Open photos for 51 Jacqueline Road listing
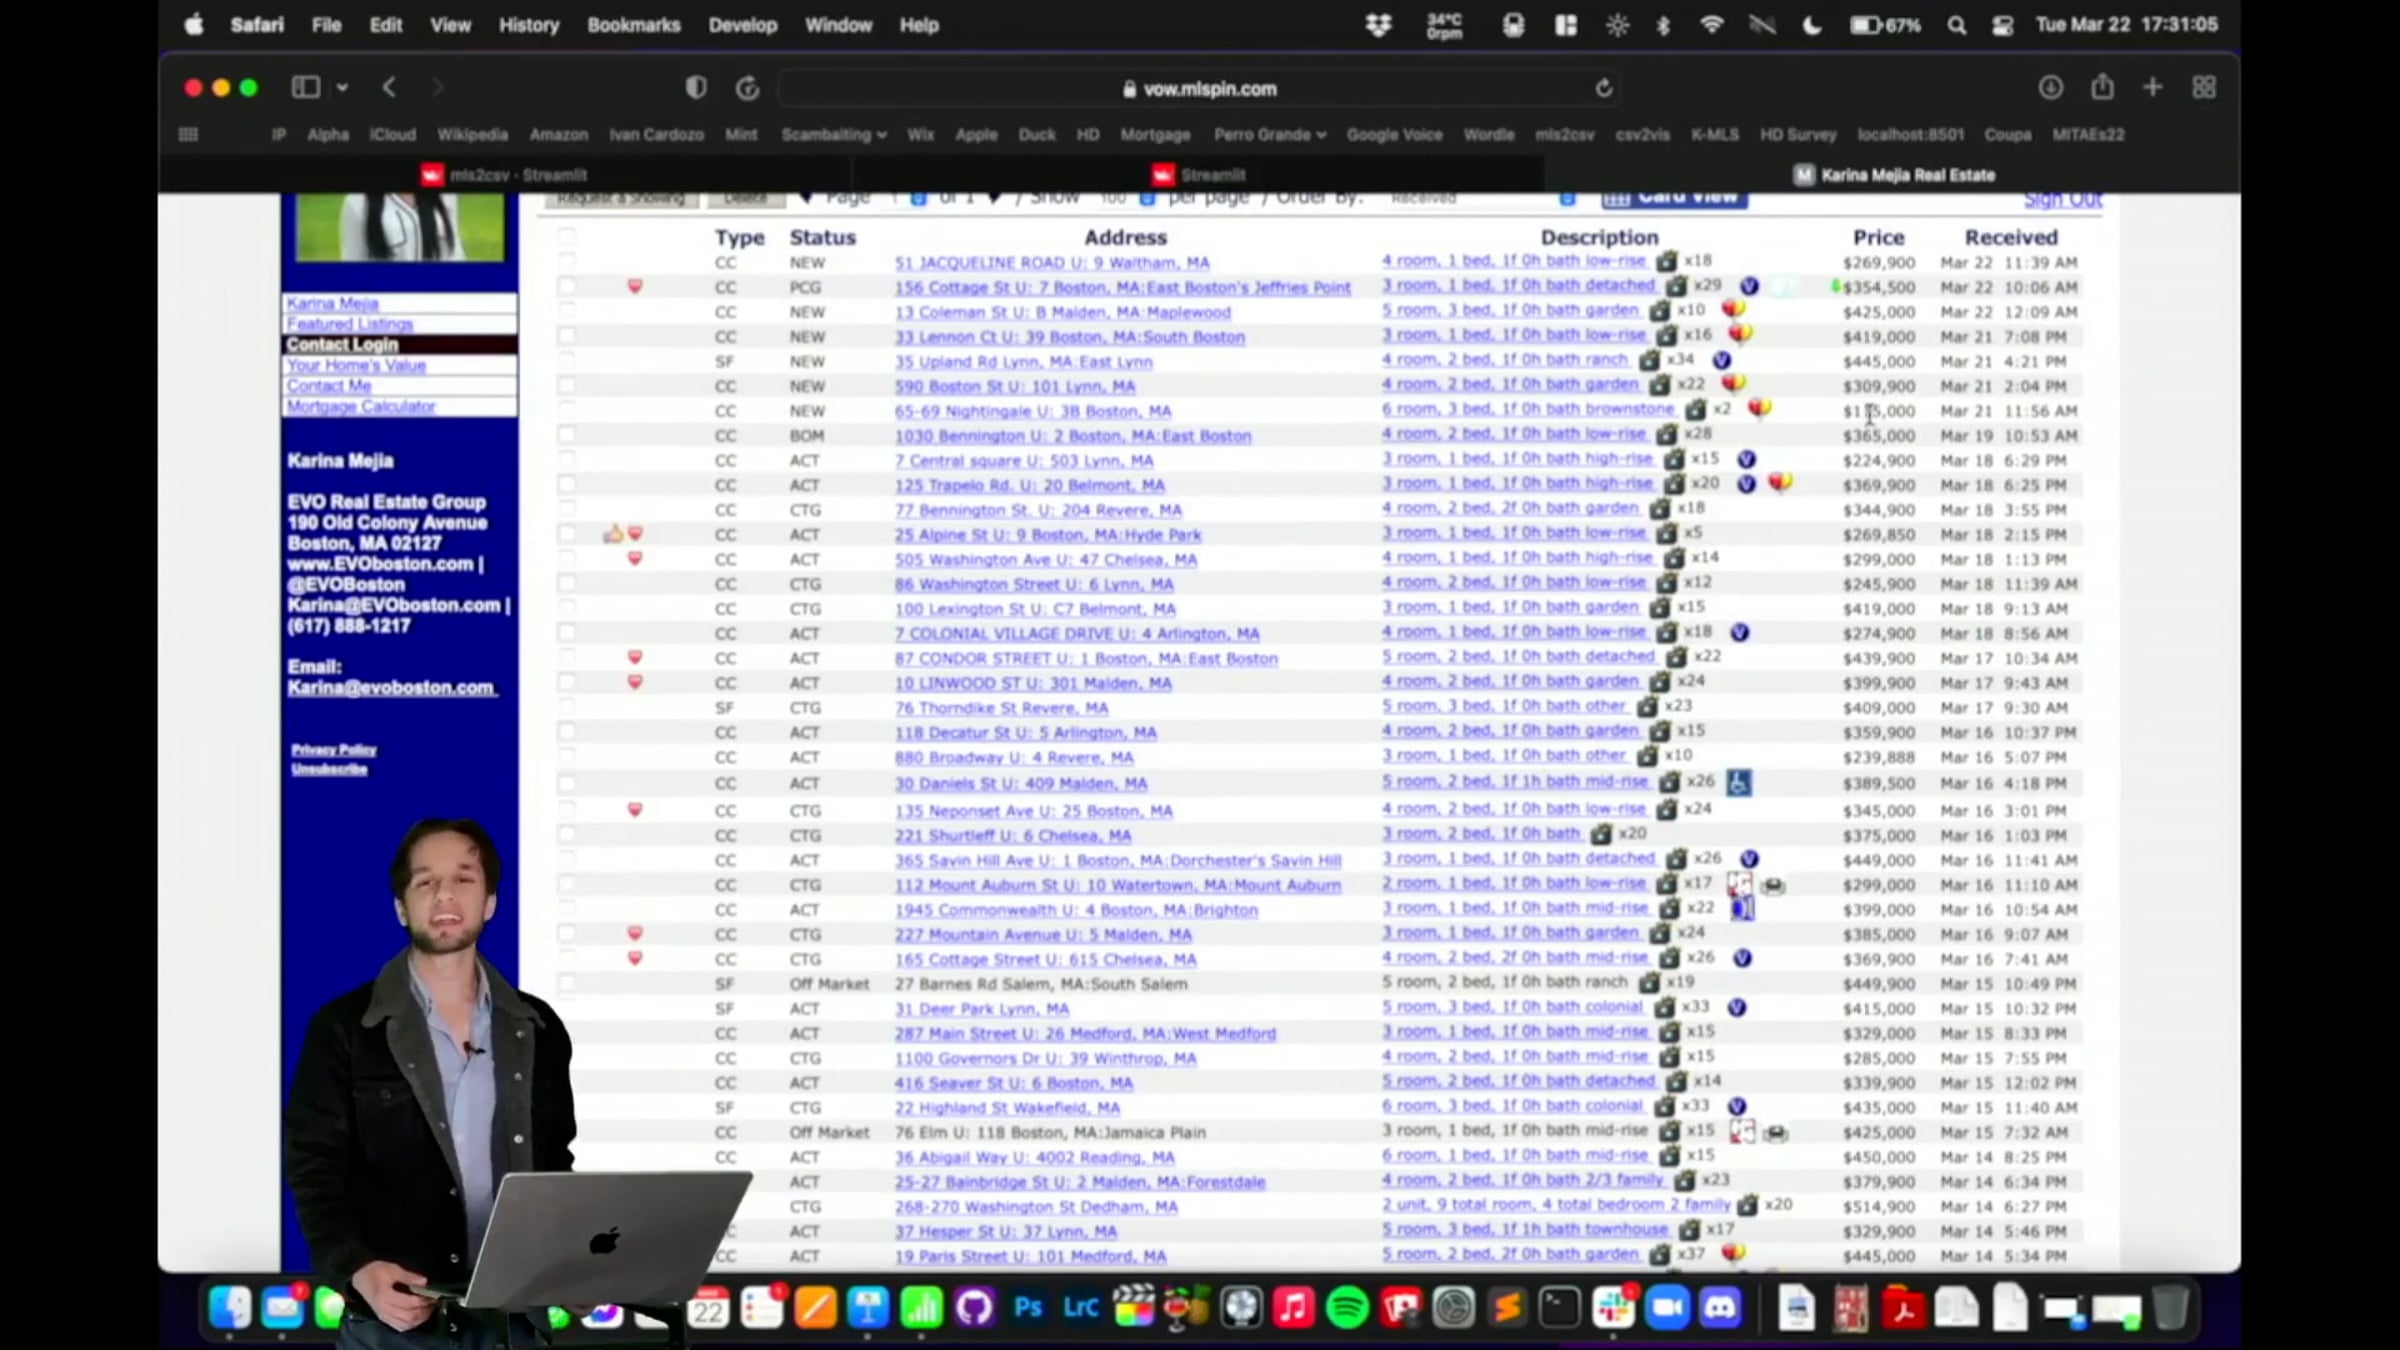This screenshot has height=1350, width=2400. click(x=1666, y=262)
